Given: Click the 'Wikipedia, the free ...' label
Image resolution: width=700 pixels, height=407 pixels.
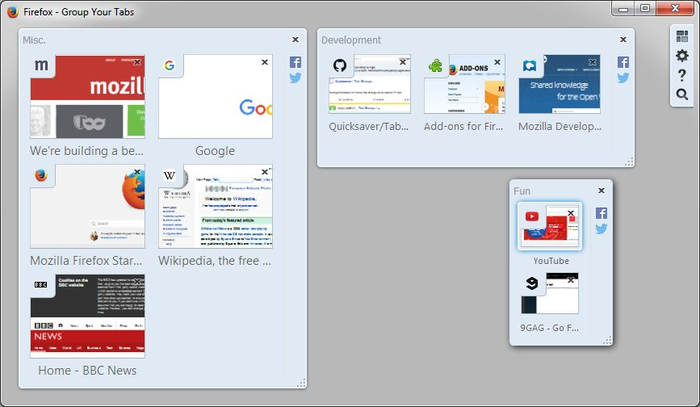Looking at the screenshot, I should 215,261.
